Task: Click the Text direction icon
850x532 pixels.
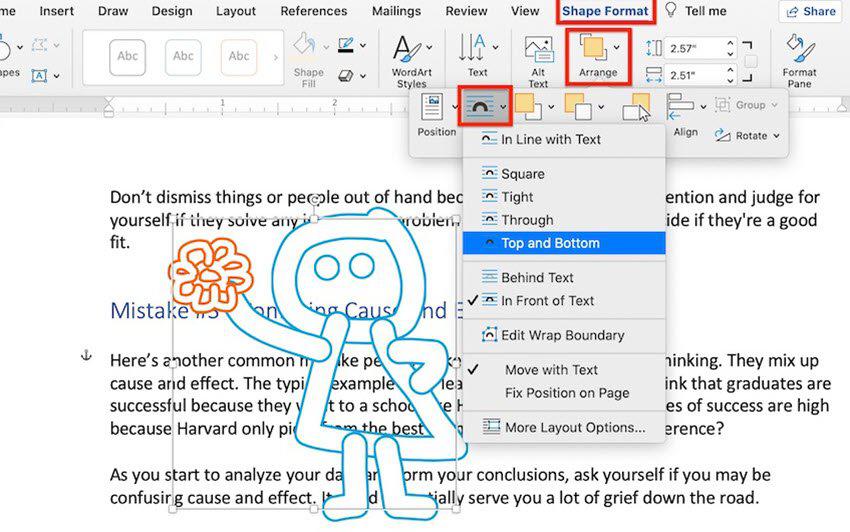Action: click(x=472, y=48)
